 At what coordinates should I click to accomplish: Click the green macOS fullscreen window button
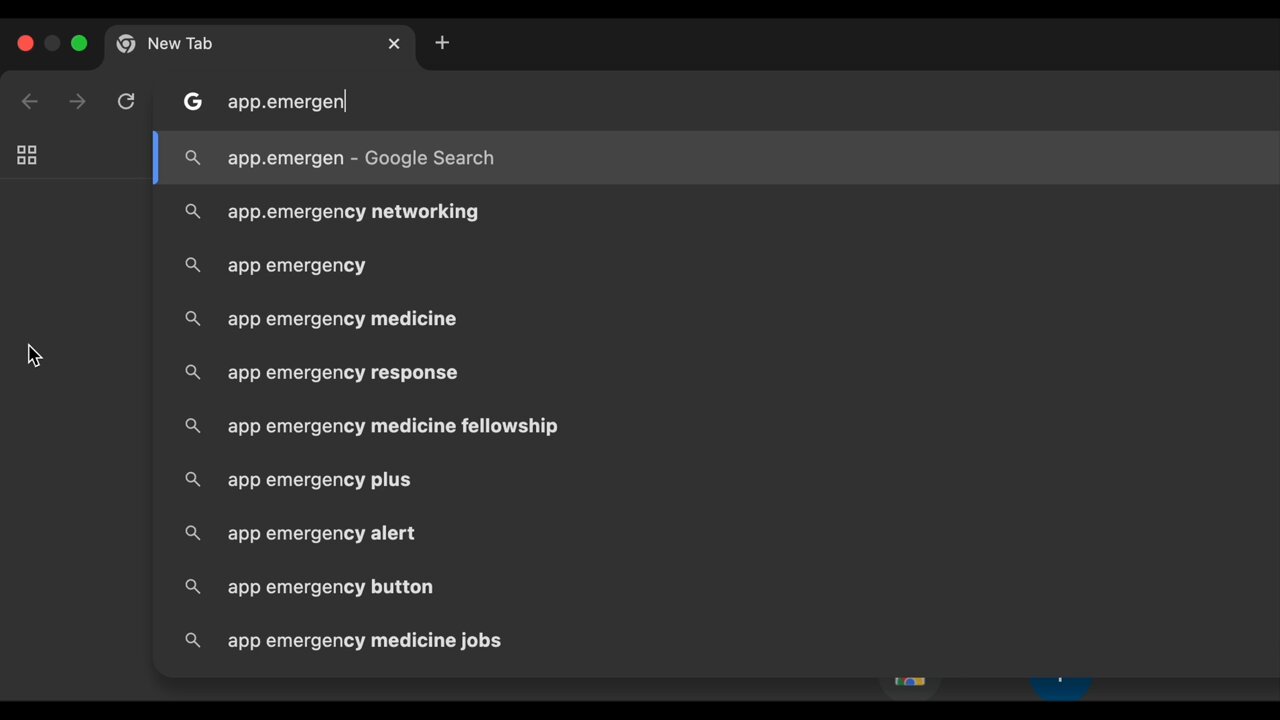click(79, 43)
